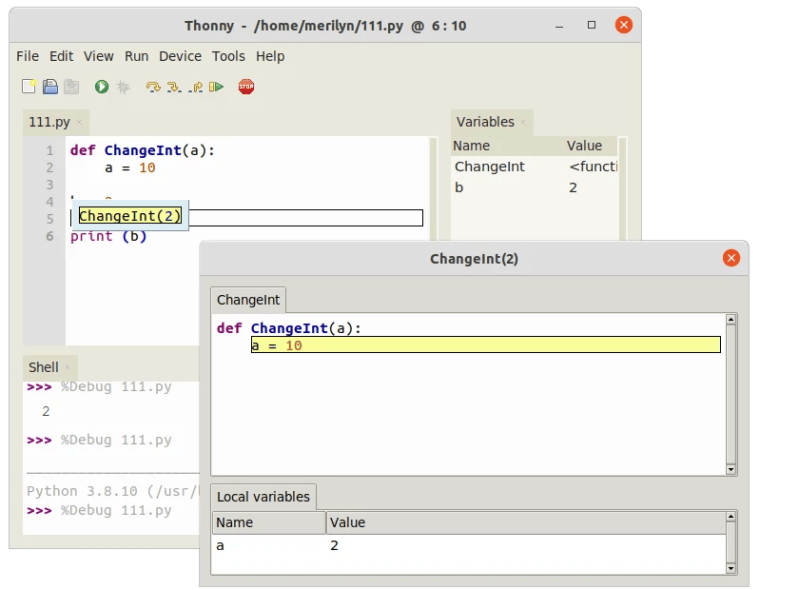Open the View menu
Screen dimensions: 799x590
pos(98,56)
